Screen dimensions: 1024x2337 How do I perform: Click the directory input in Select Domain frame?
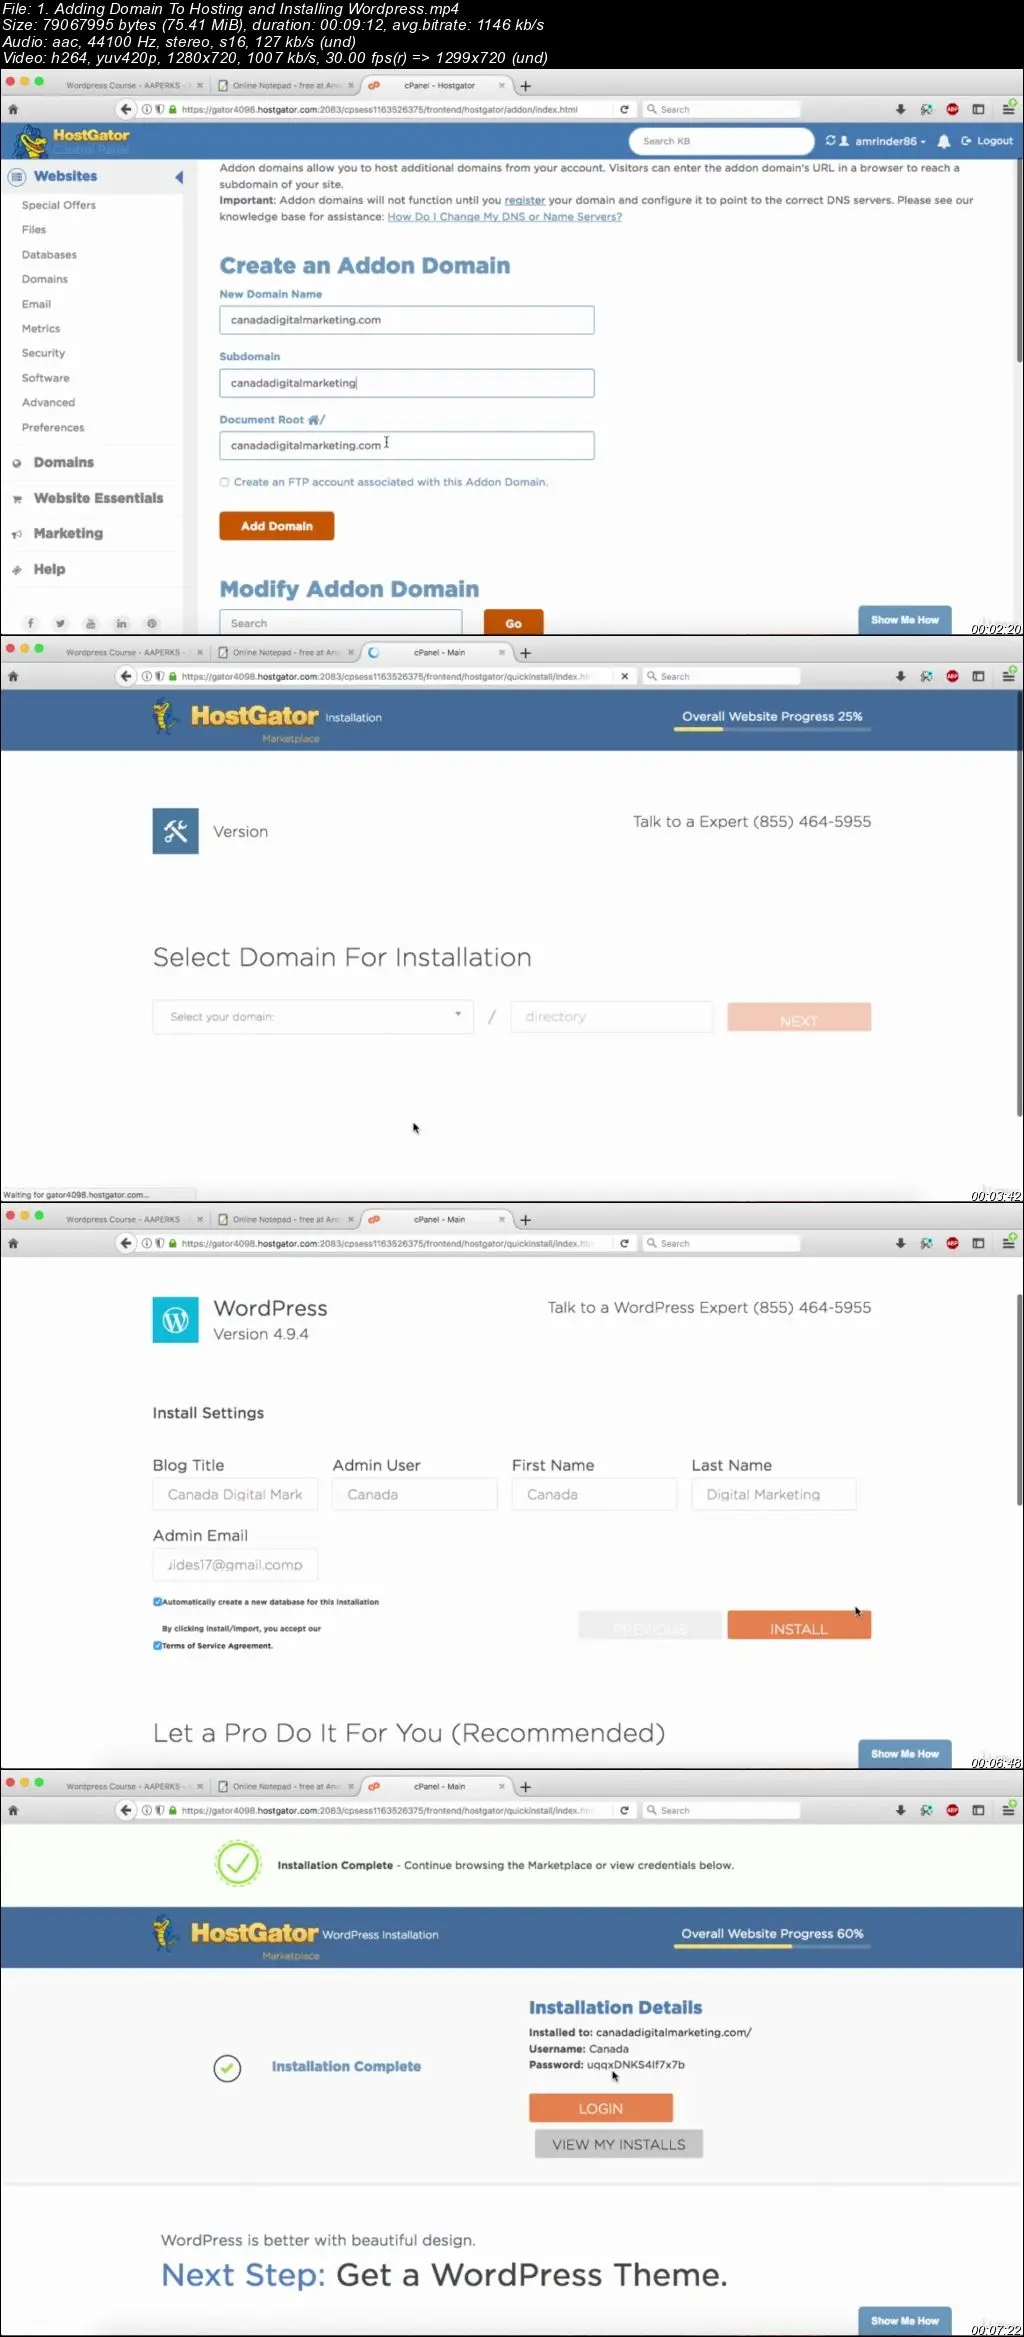[611, 1017]
